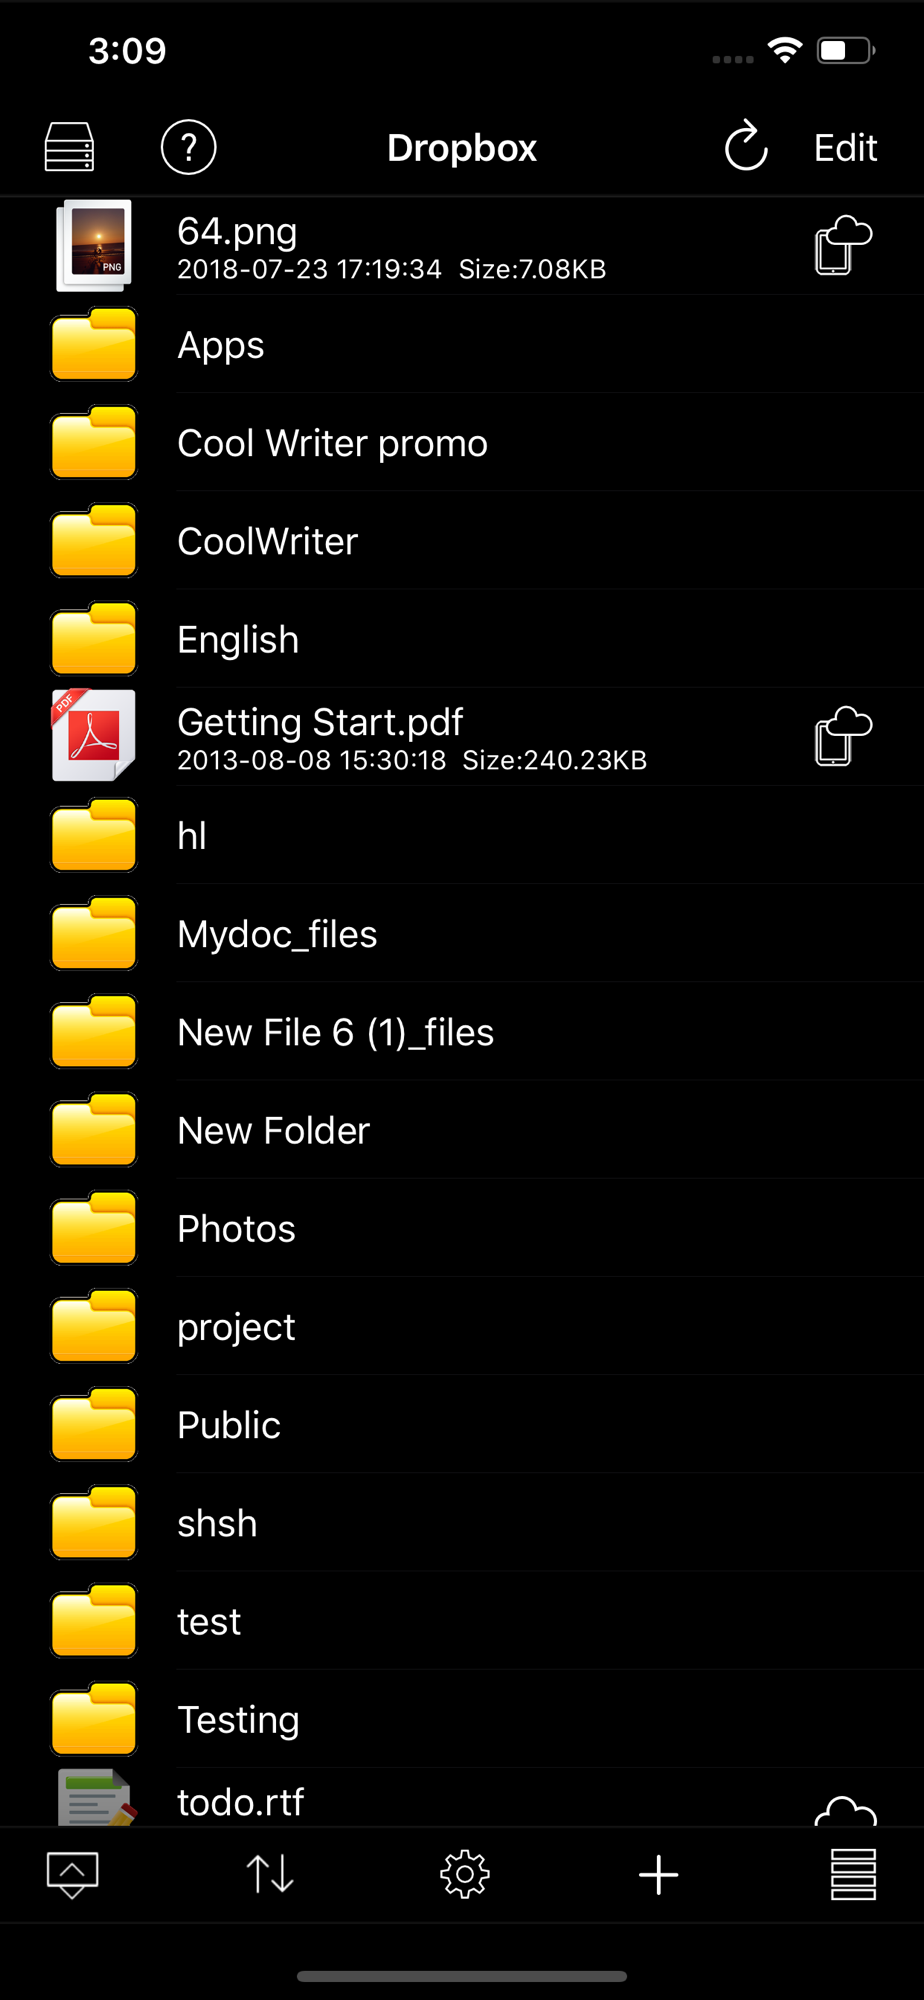Viewport: 924px width, 2000px height.
Task: Open the CoolWriter folder icon
Action: [x=94, y=540]
